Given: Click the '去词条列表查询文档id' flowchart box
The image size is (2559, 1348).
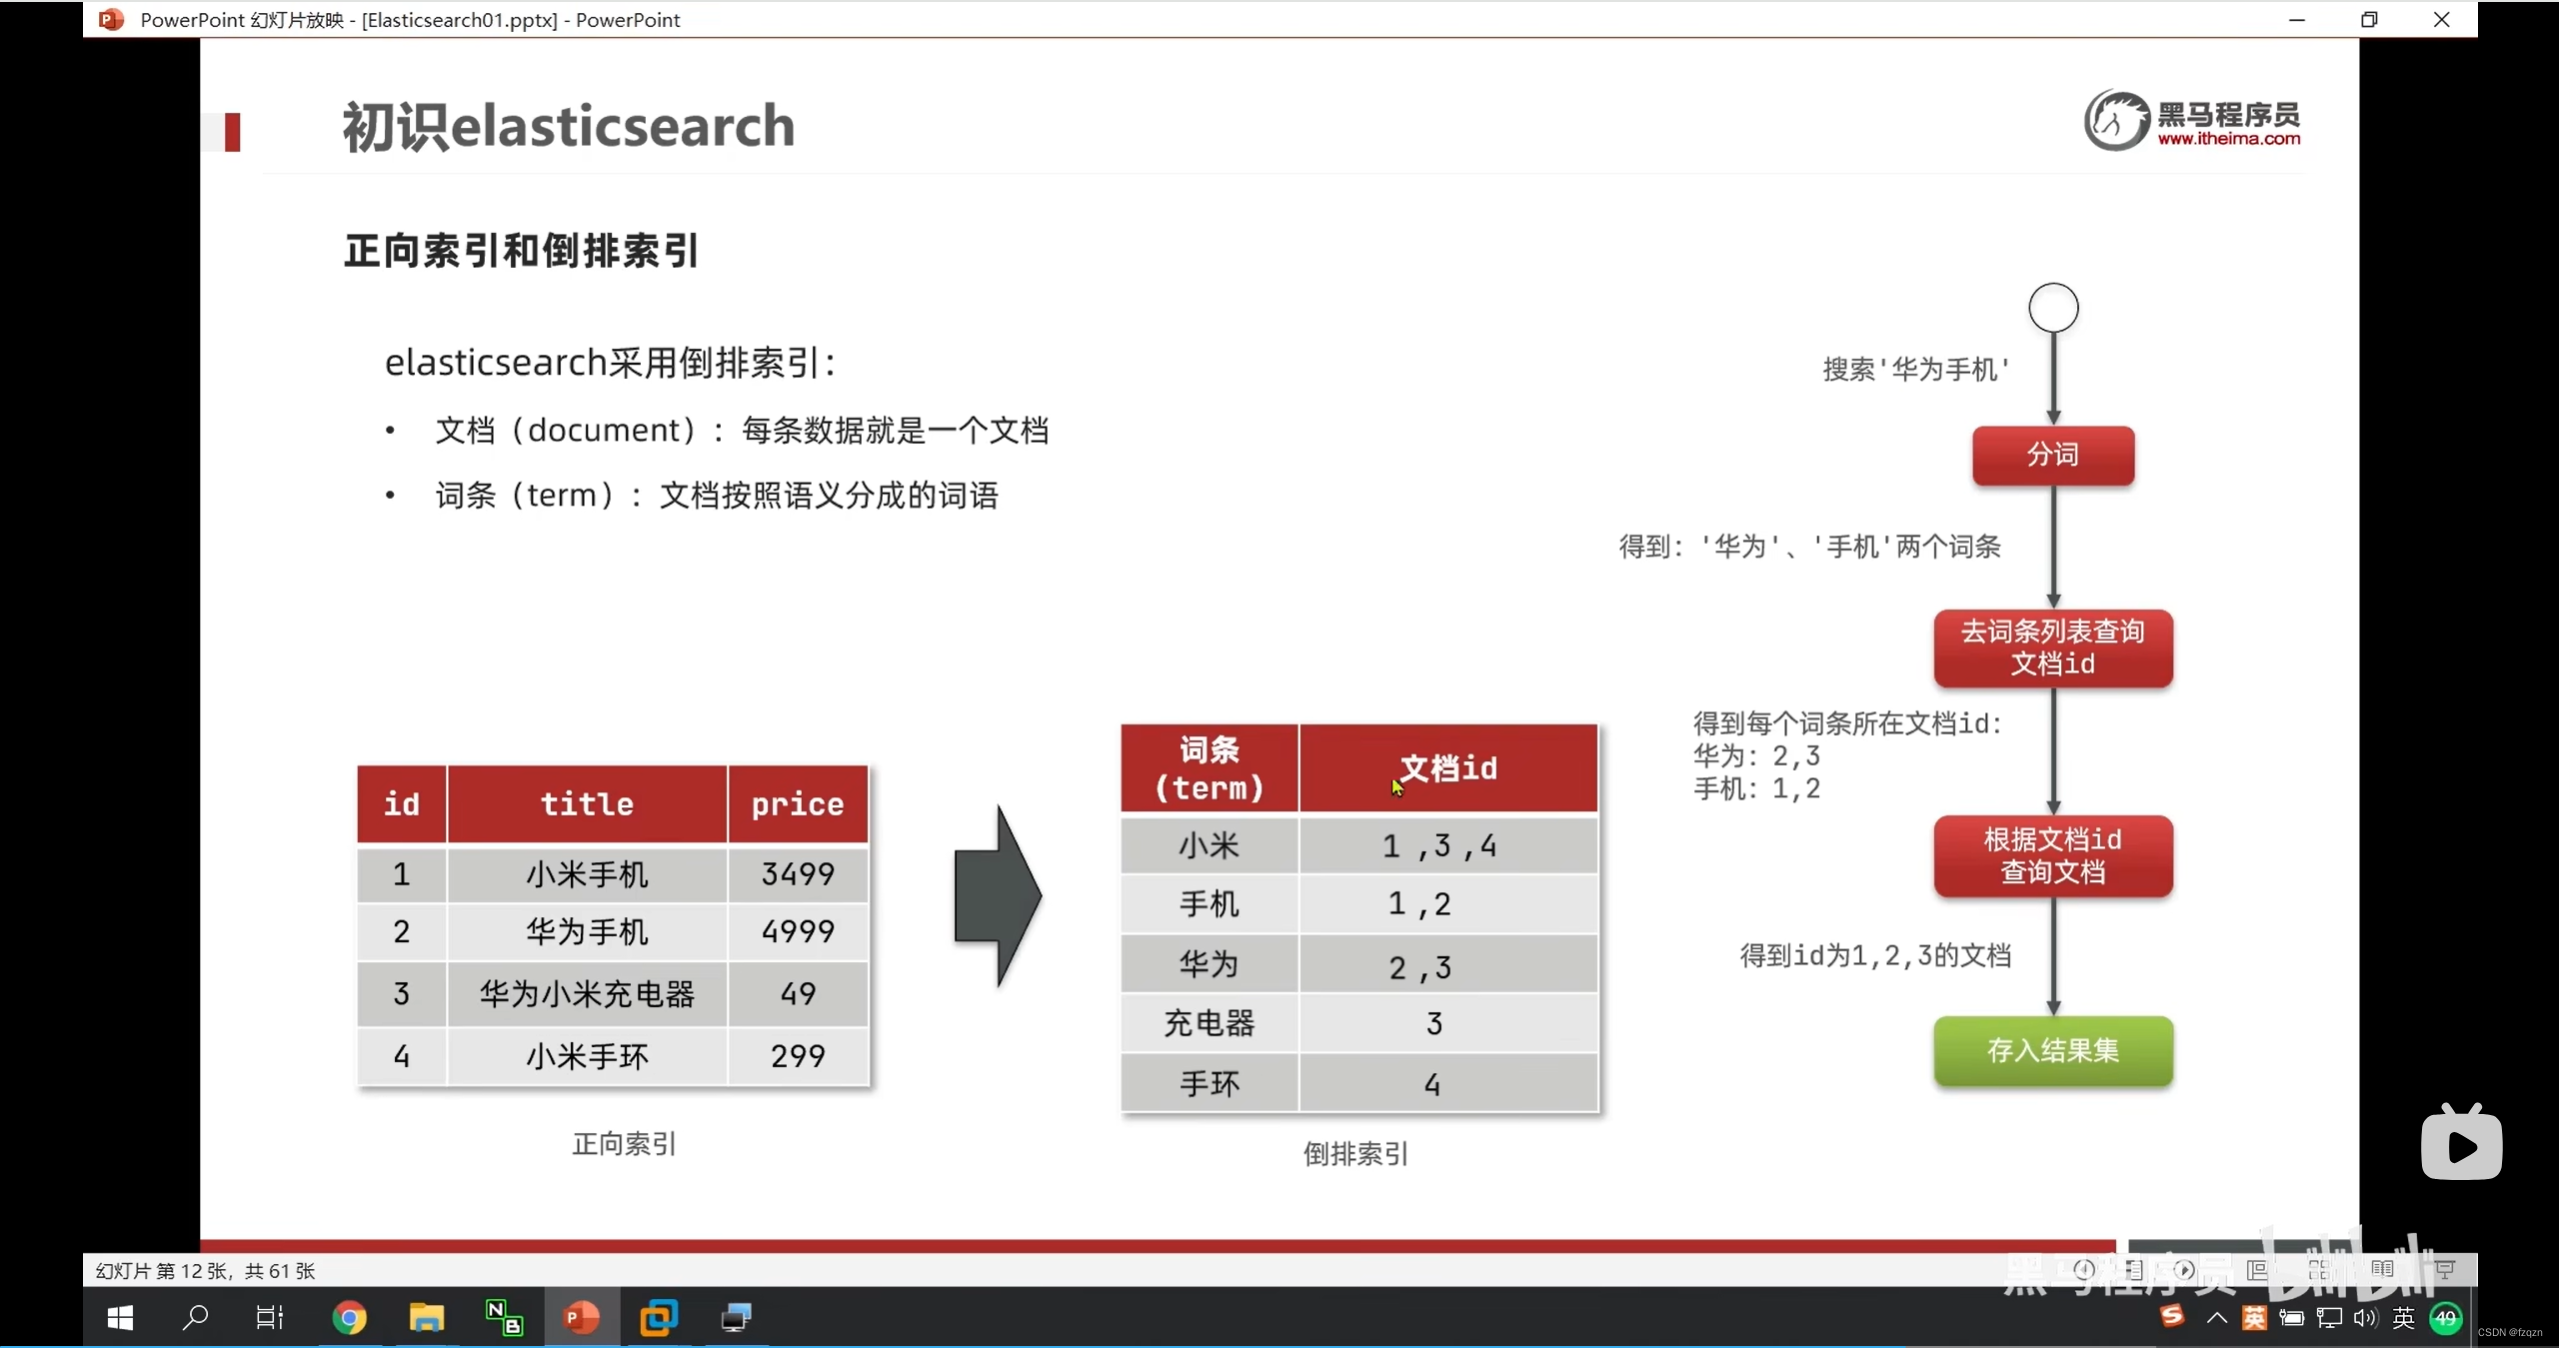Looking at the screenshot, I should (x=2053, y=648).
